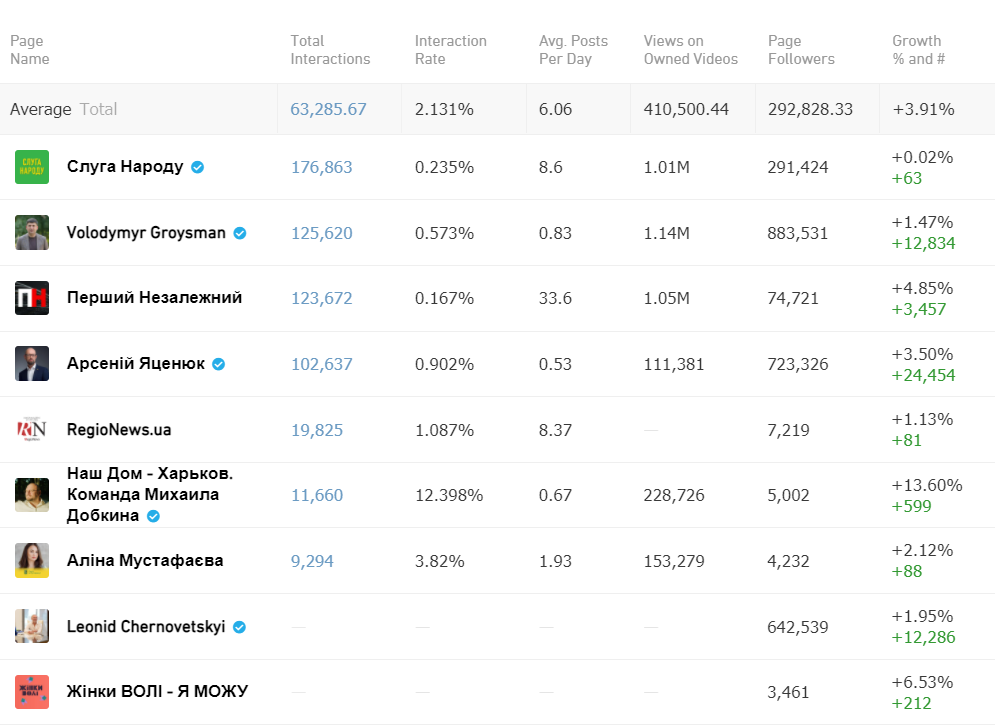The image size is (995, 728).
Task: Click the Слуга Народу page logo
Action: (32, 167)
